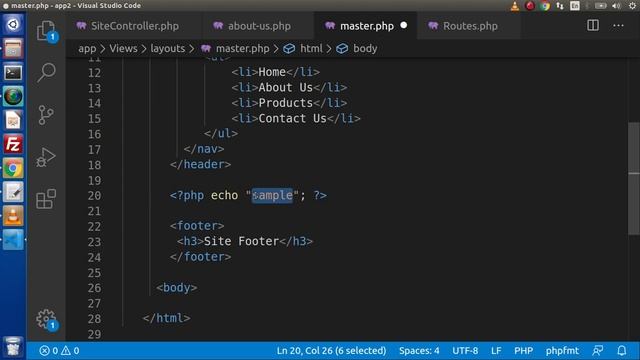Open the Terminal from the dock
640x360 pixels.
point(13,73)
